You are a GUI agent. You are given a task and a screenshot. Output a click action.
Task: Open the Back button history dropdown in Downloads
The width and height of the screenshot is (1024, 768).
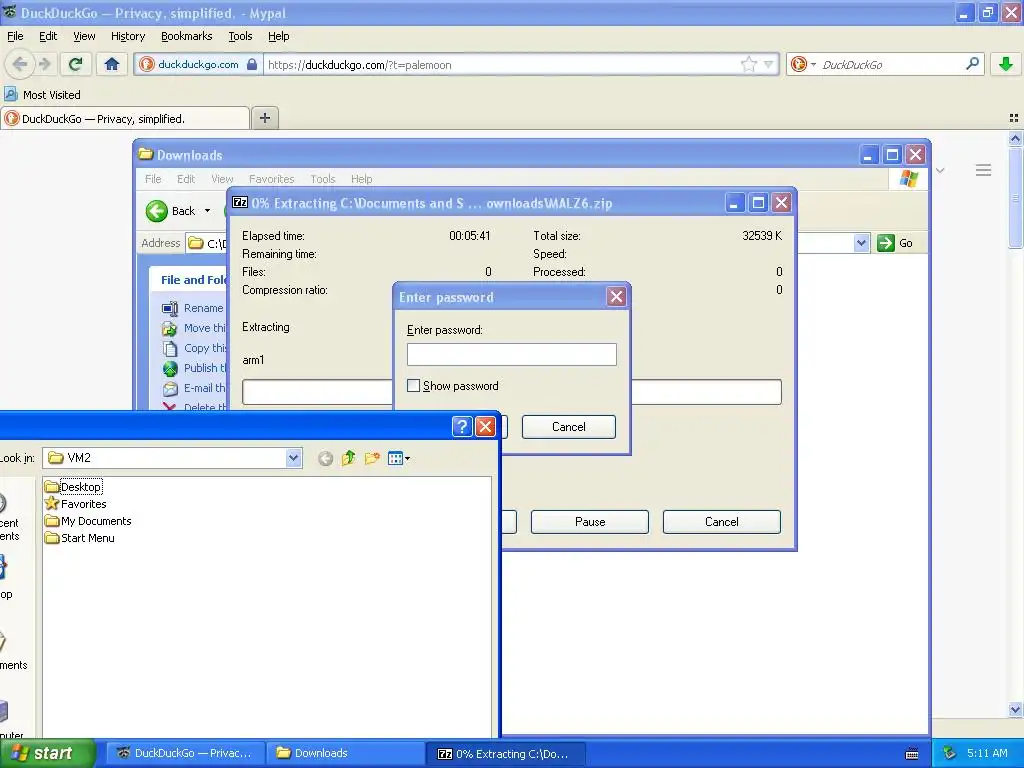pos(207,211)
